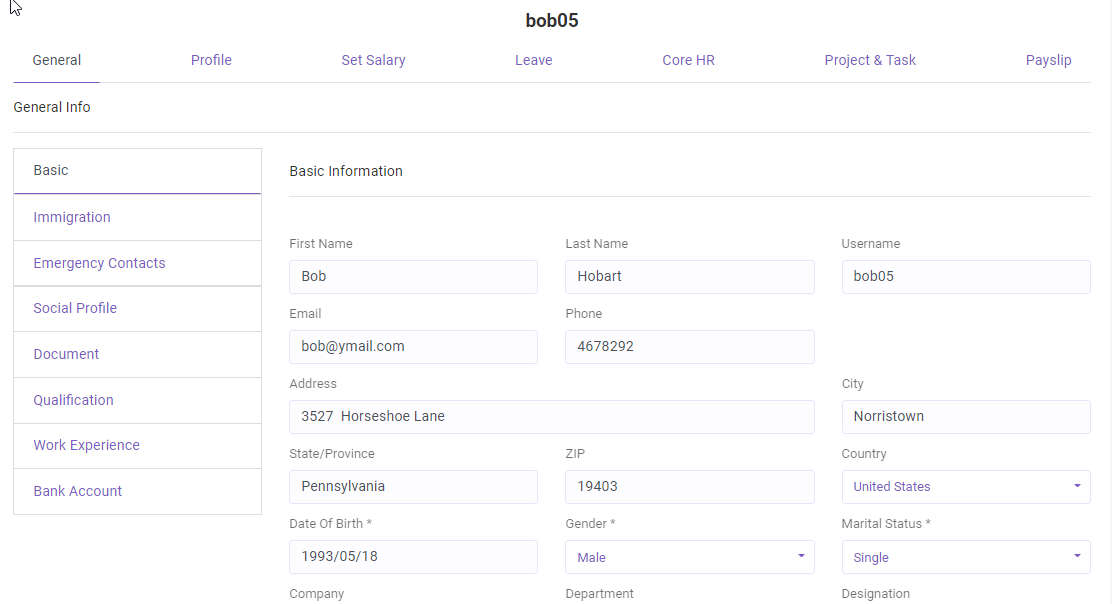Open Project & Task tab
This screenshot has width=1112, height=604.
click(x=870, y=60)
